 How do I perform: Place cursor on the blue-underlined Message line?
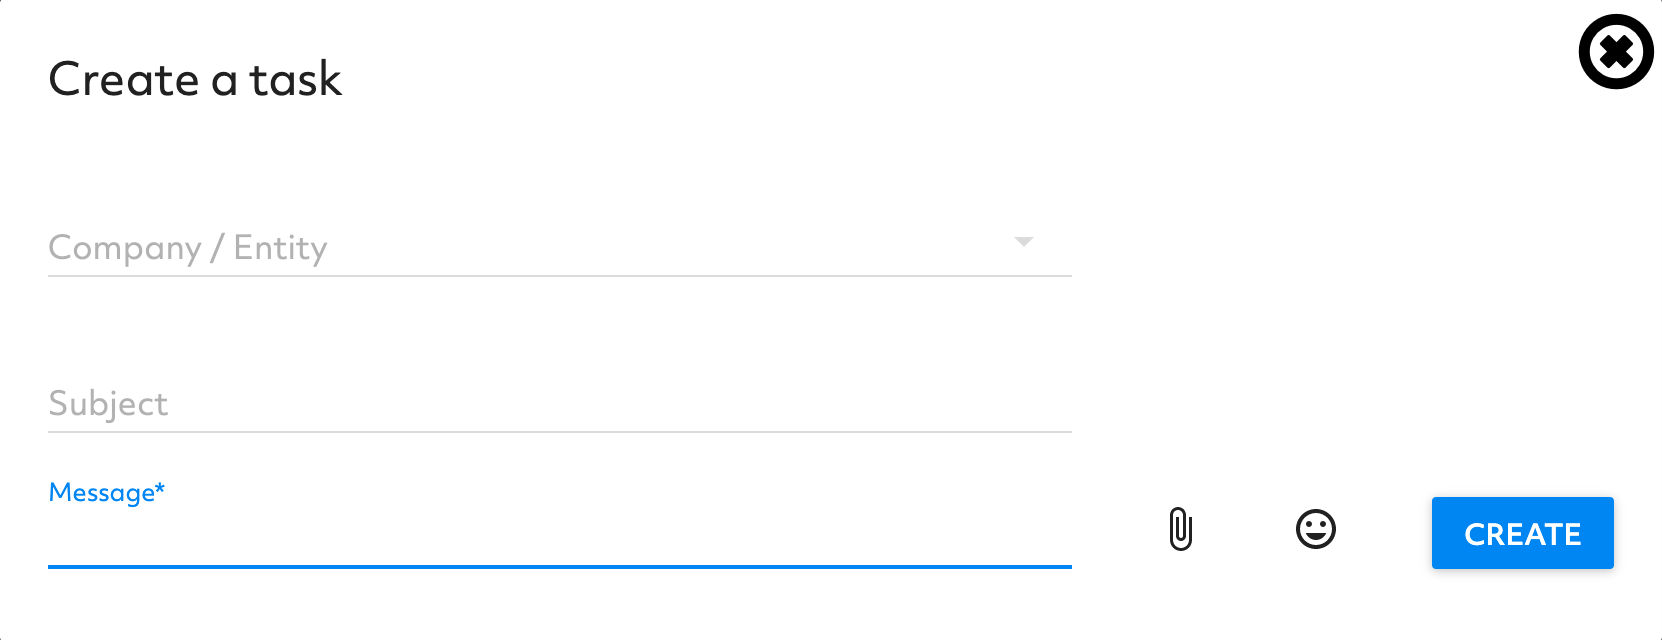tap(560, 538)
